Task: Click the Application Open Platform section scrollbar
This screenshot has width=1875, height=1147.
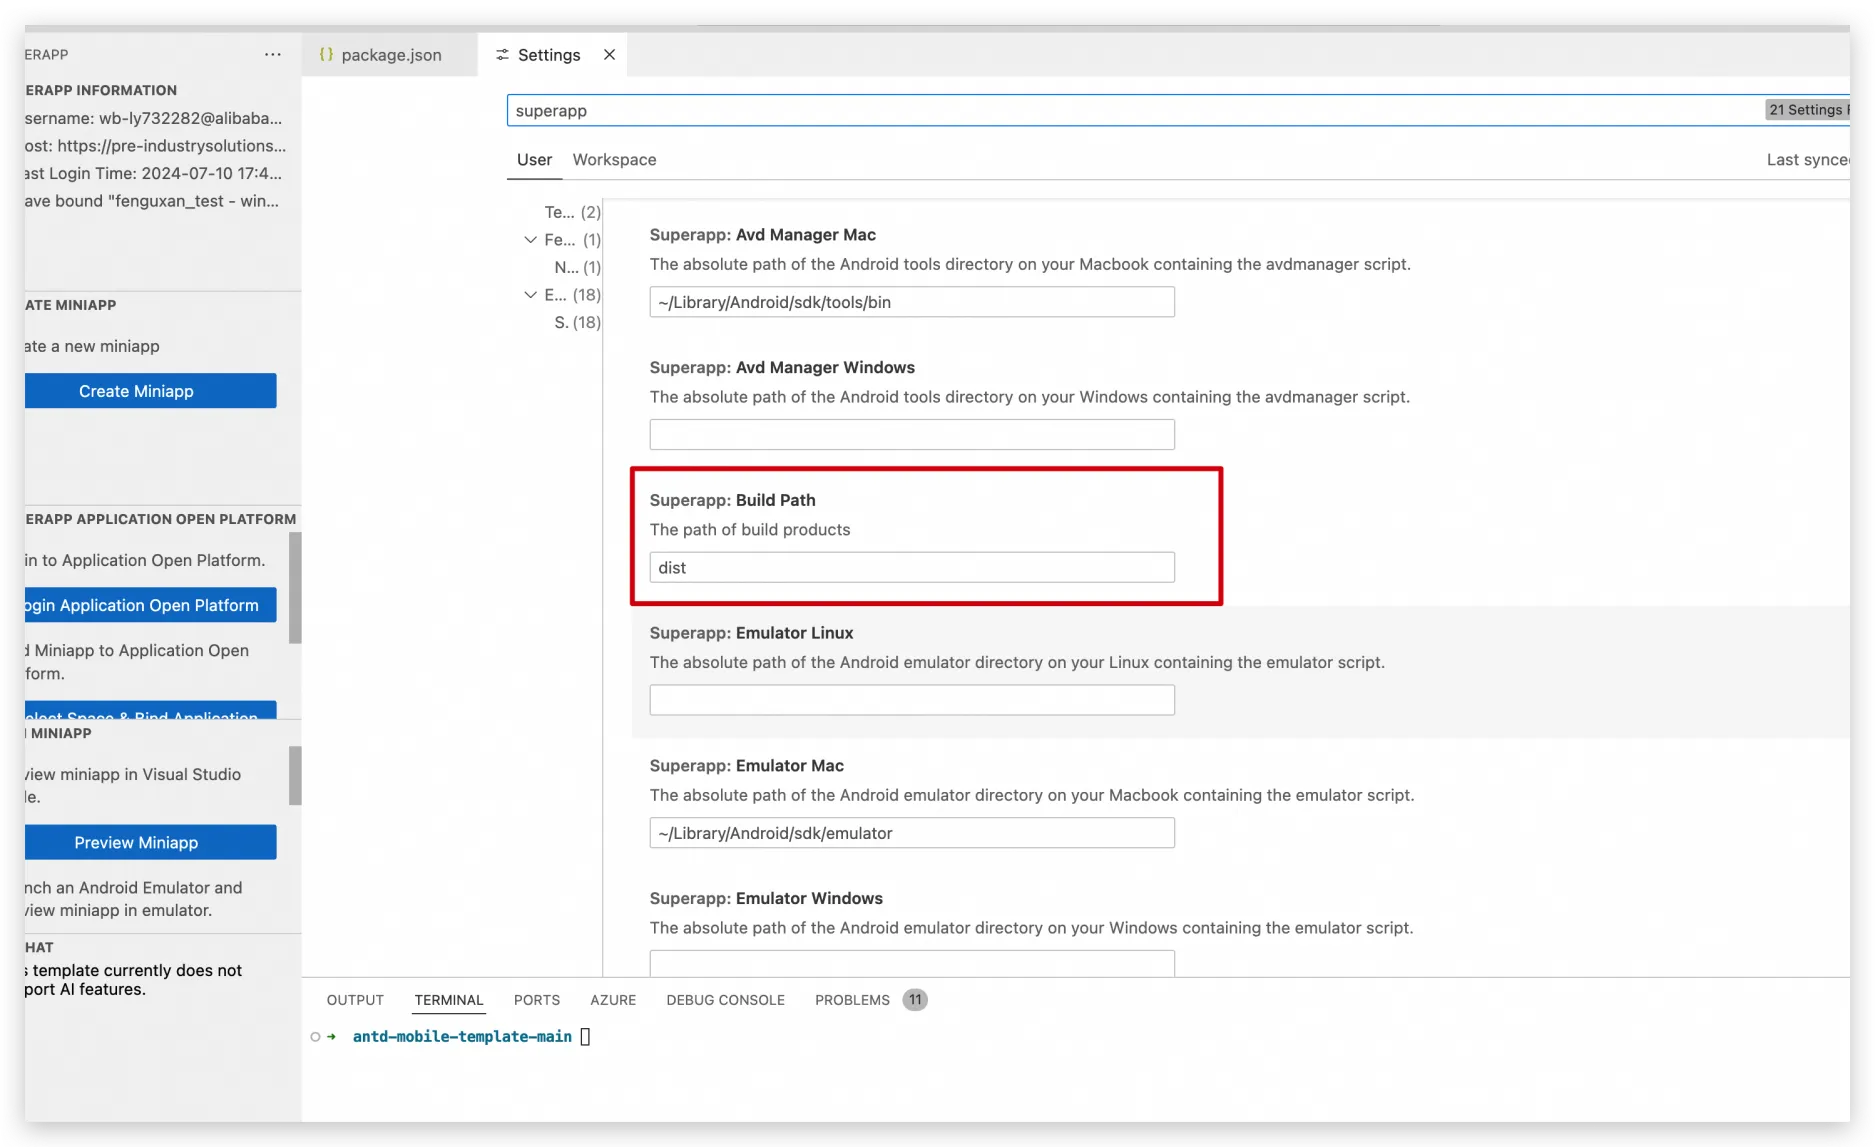Action: click(x=295, y=588)
